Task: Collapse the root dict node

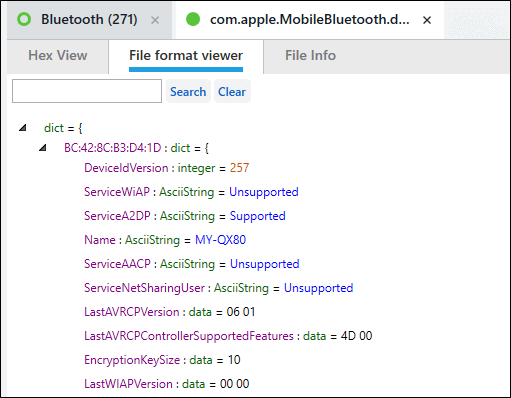Action: click(23, 128)
